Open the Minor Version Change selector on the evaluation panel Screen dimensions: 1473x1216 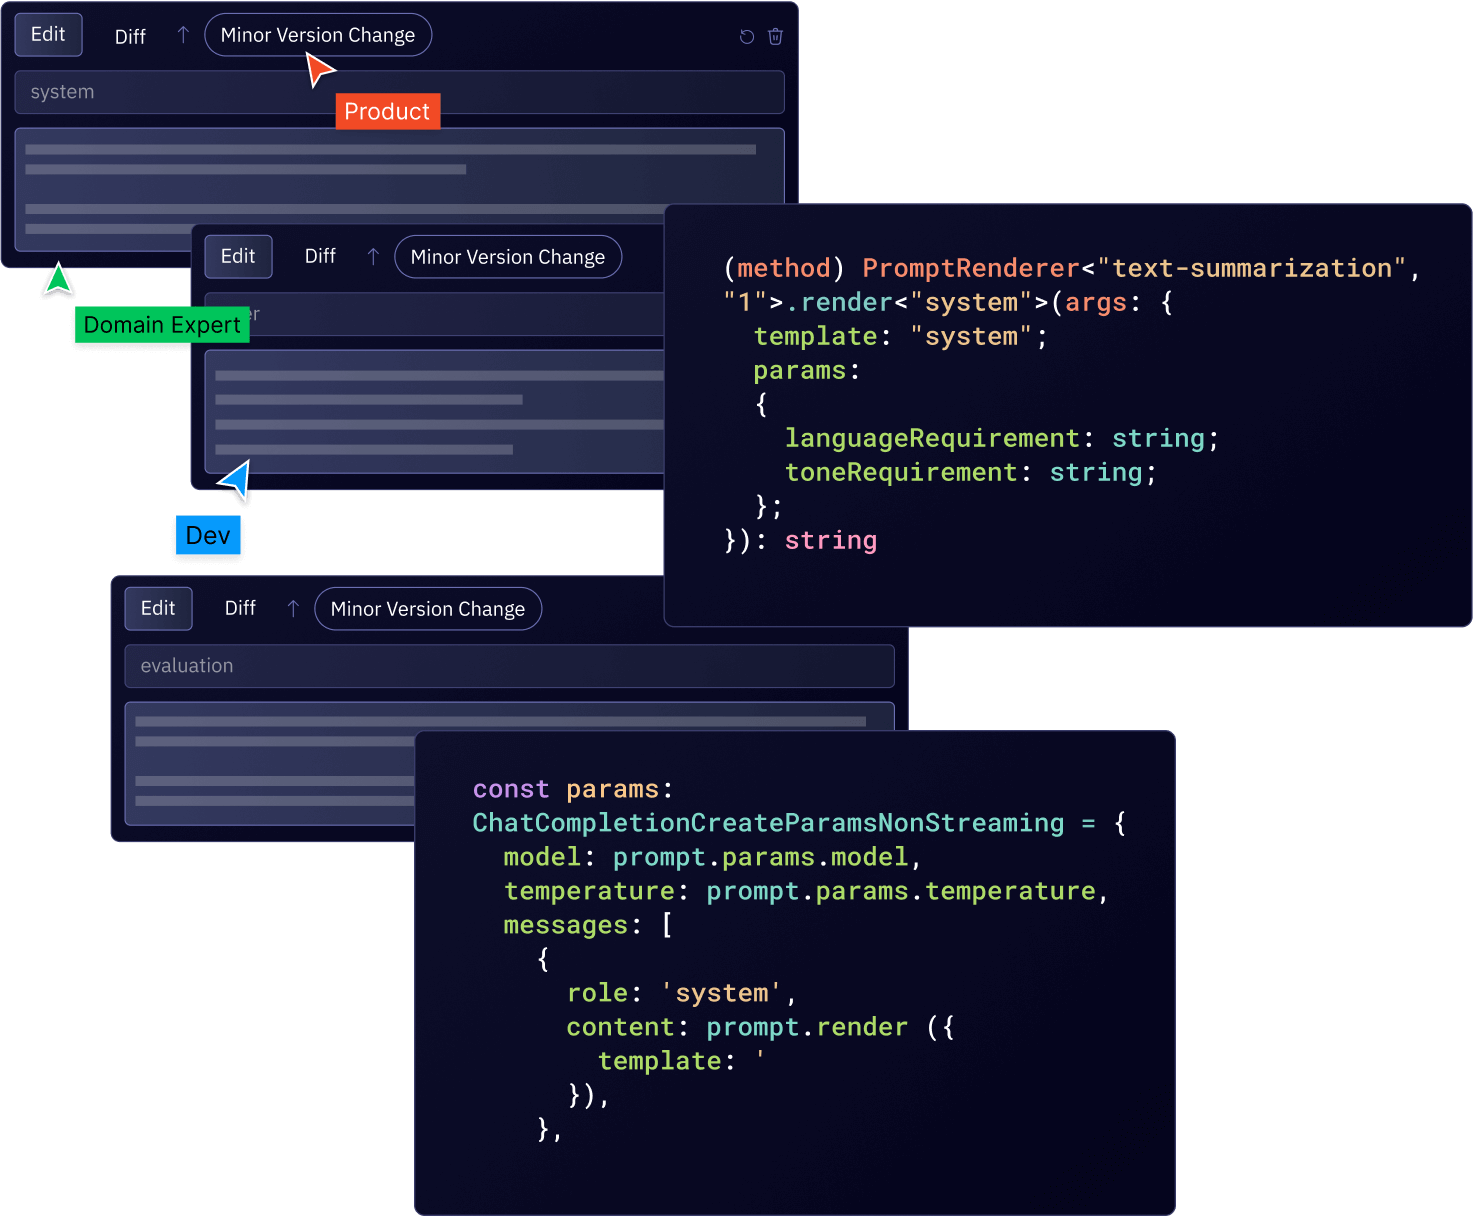pyautogui.click(x=428, y=608)
